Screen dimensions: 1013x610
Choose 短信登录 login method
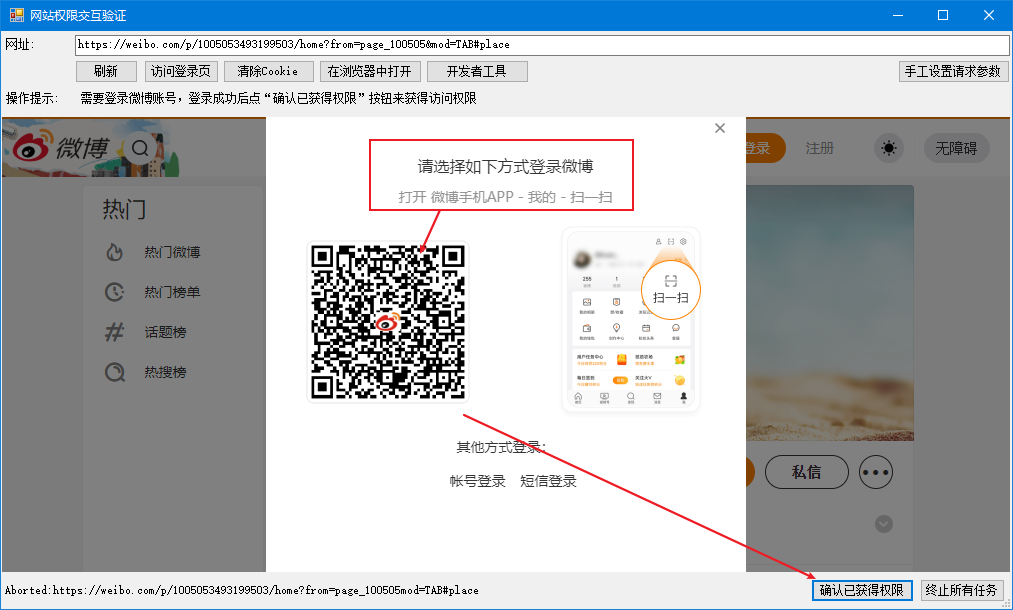point(548,481)
